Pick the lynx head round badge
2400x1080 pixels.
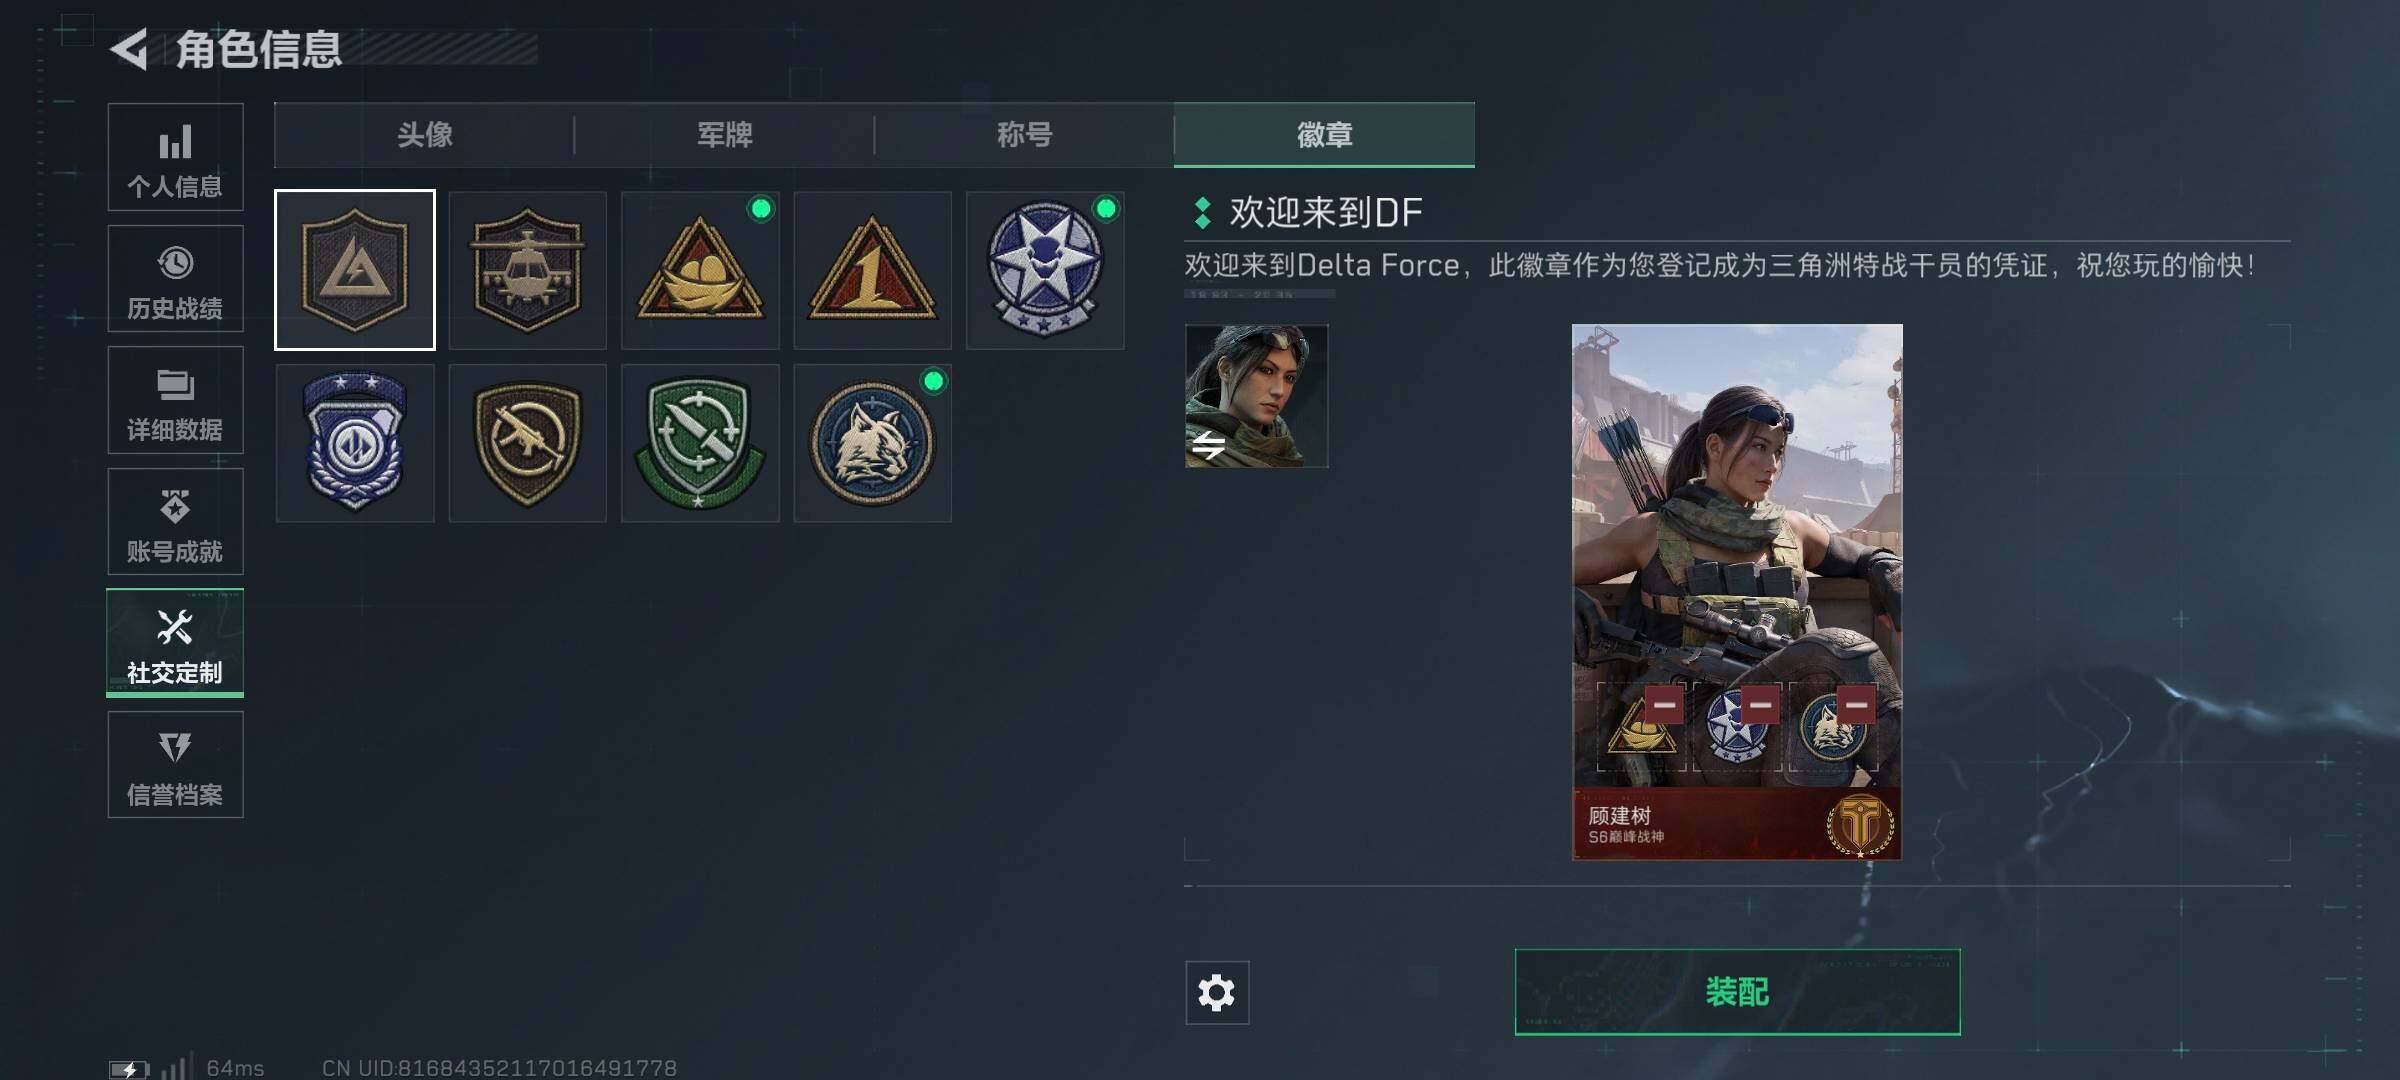[x=872, y=443]
